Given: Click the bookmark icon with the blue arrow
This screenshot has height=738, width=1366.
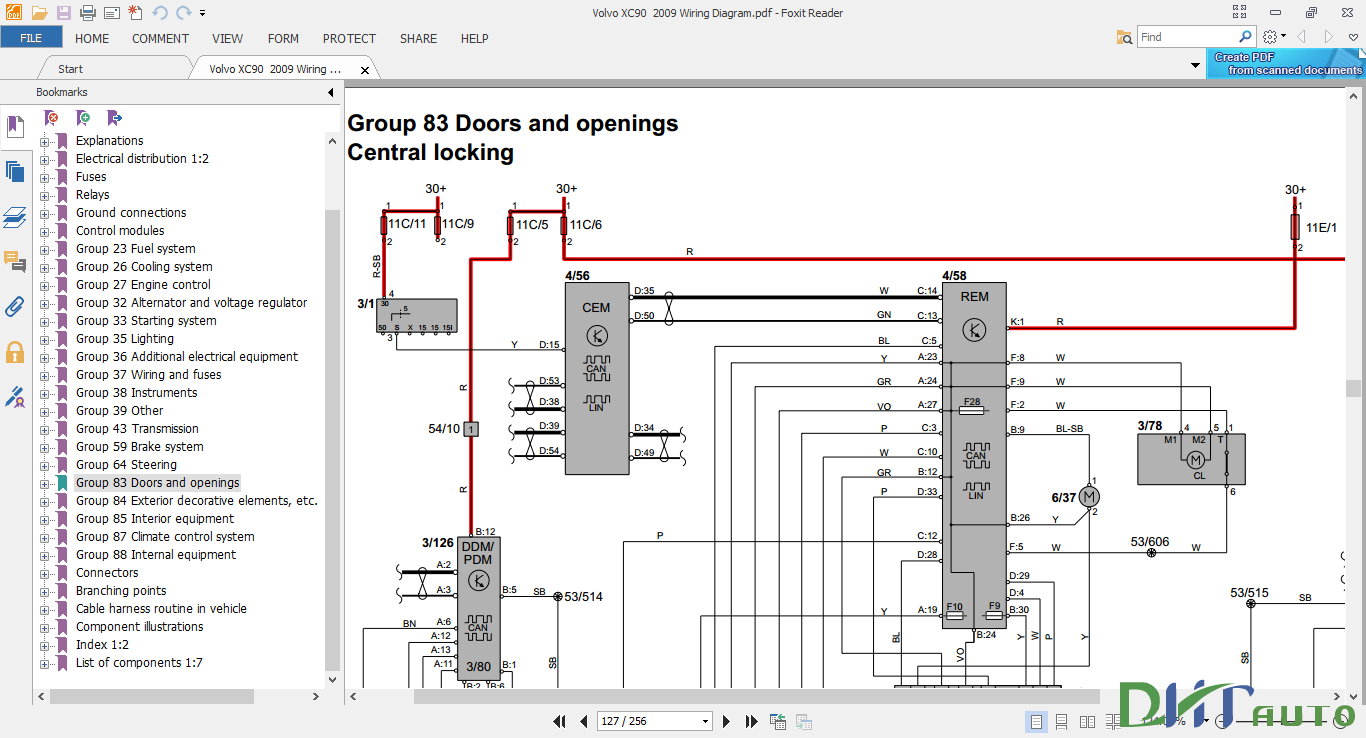Looking at the screenshot, I should [114, 118].
